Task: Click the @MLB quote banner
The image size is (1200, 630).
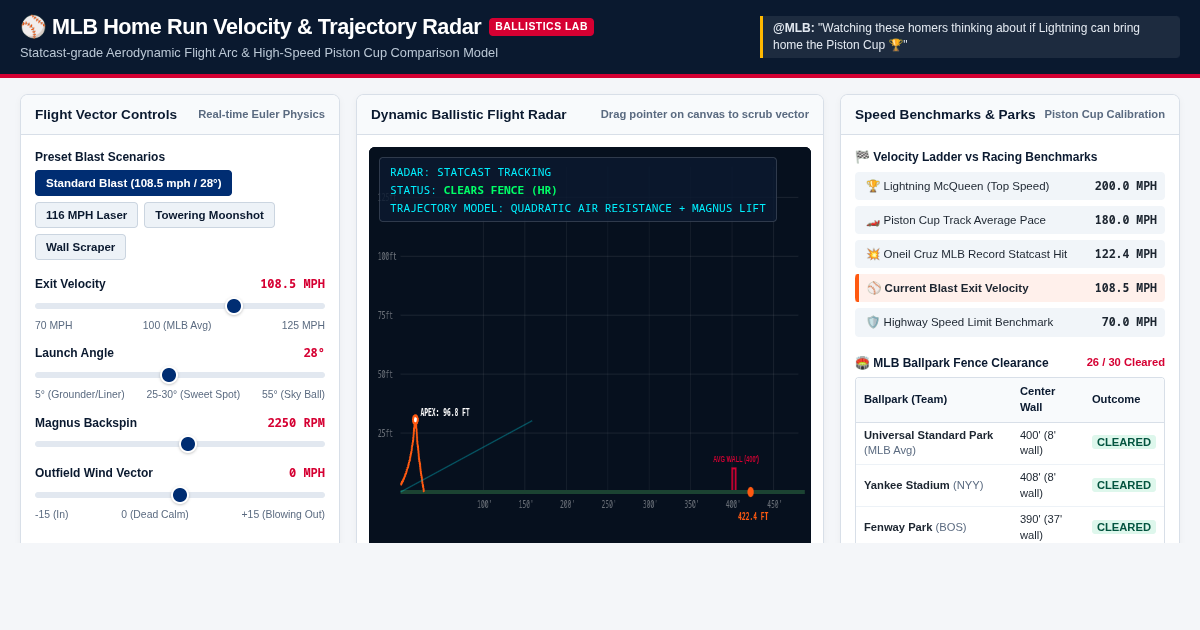Action: pyautogui.click(x=970, y=37)
